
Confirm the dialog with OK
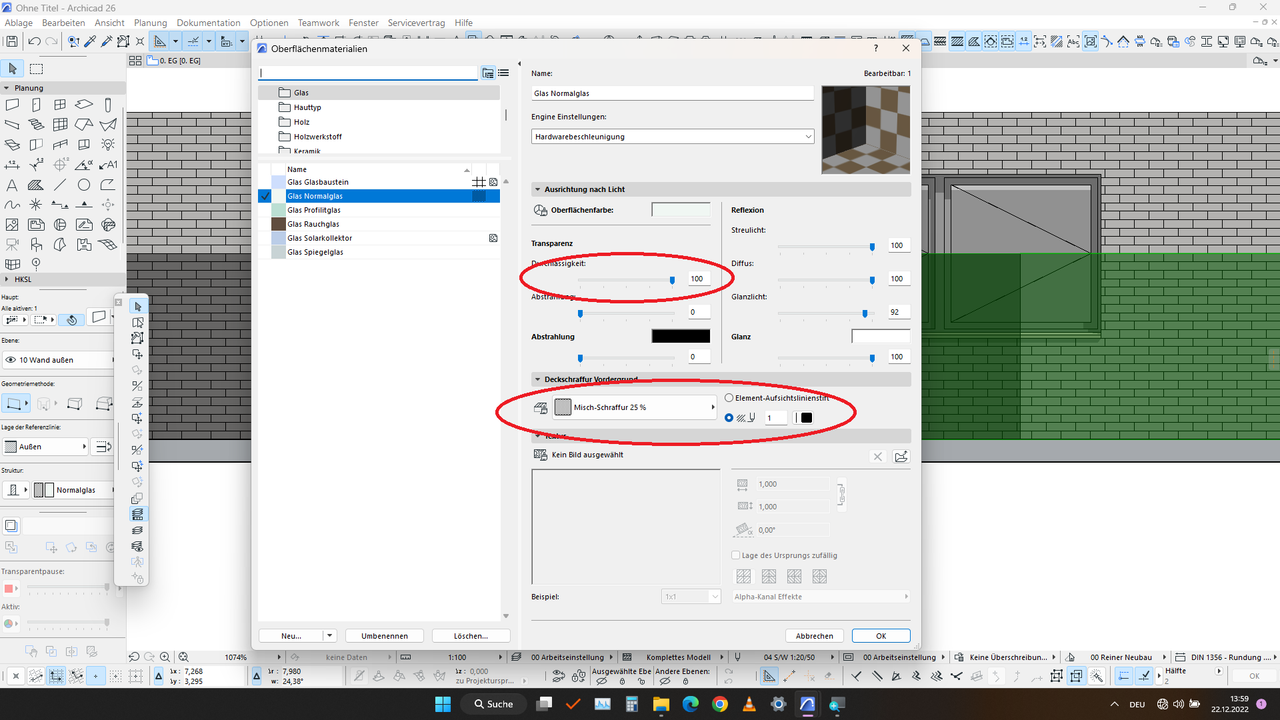[x=880, y=635]
